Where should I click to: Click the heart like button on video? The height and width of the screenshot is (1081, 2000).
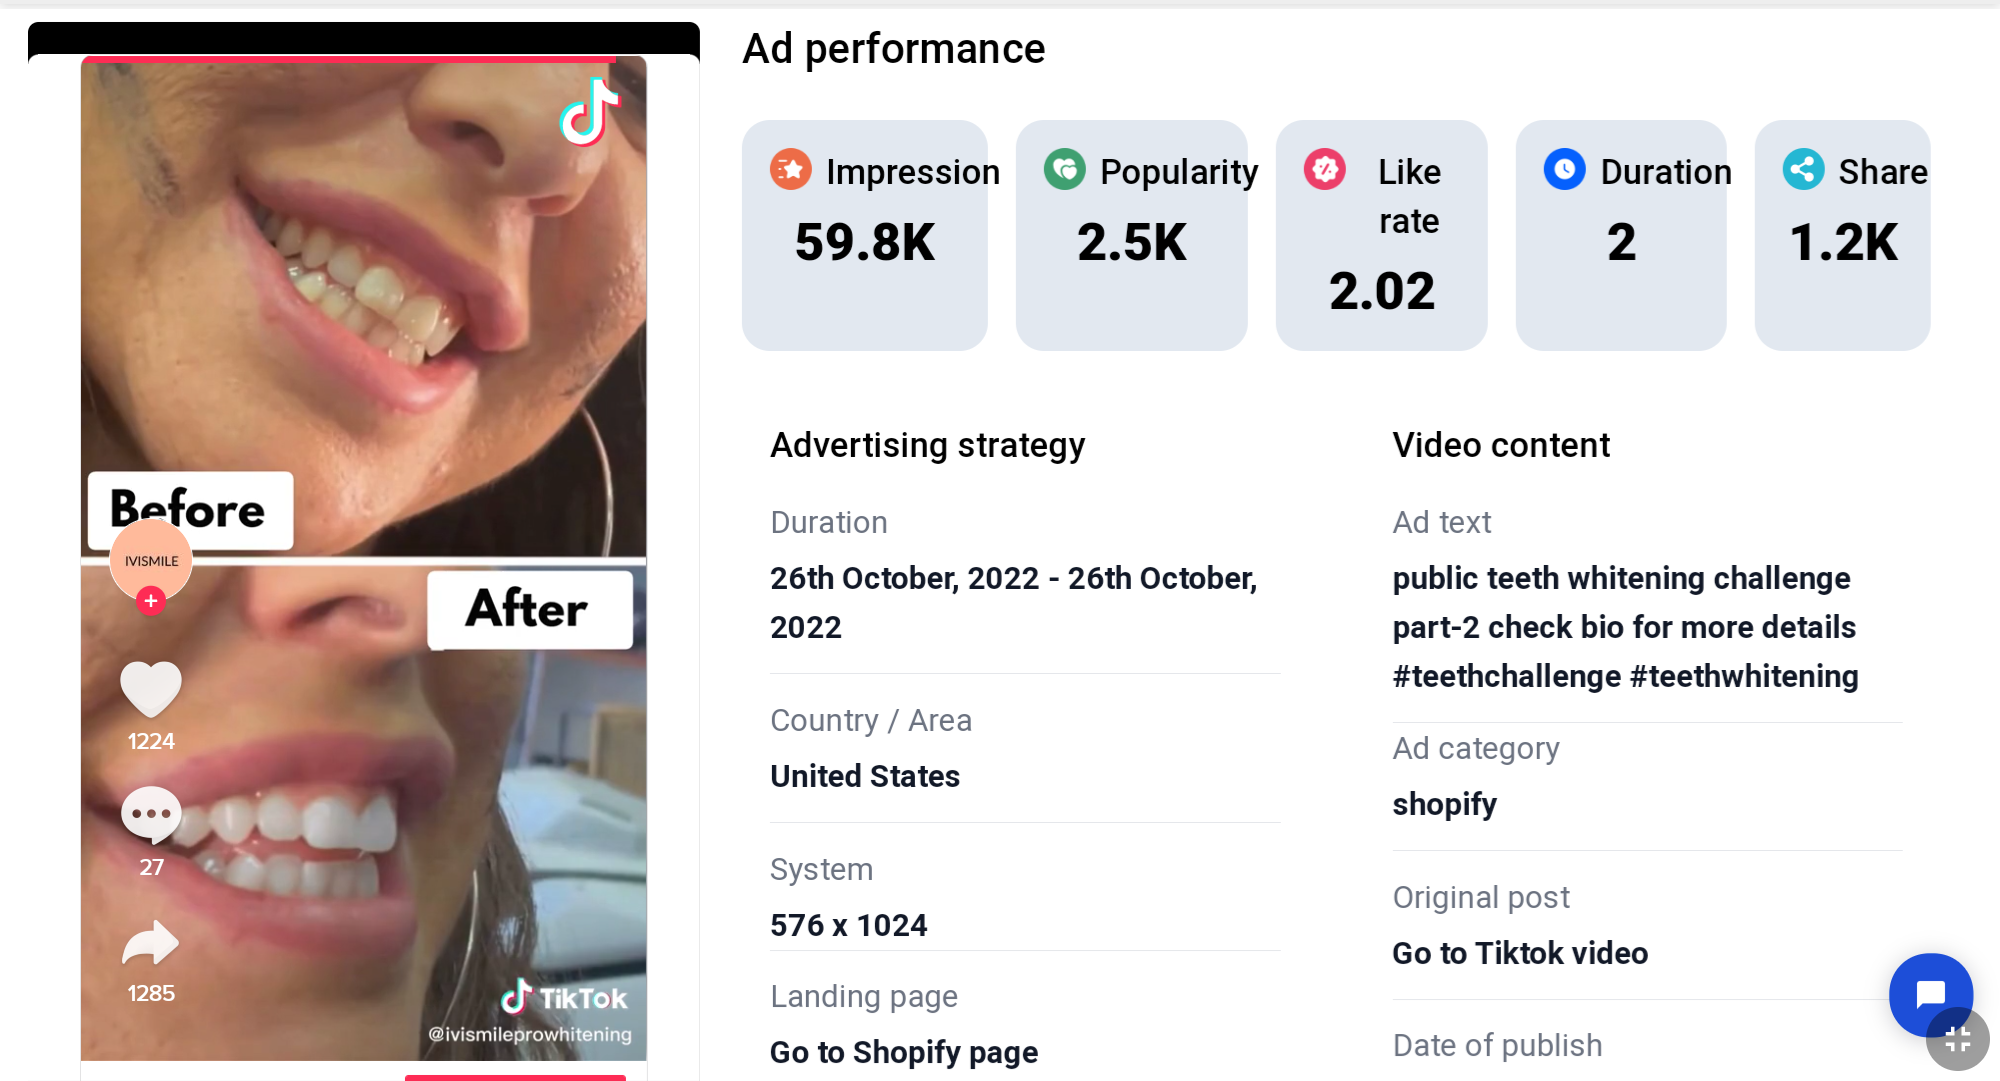click(150, 687)
